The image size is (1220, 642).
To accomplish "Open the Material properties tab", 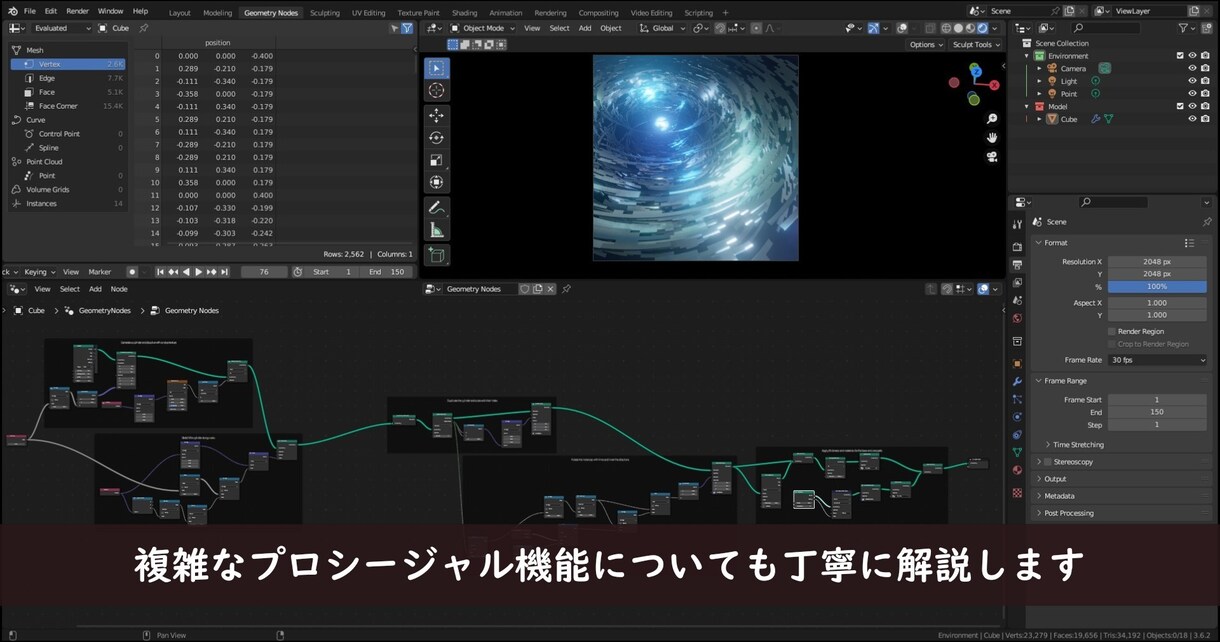I will pos(1017,470).
